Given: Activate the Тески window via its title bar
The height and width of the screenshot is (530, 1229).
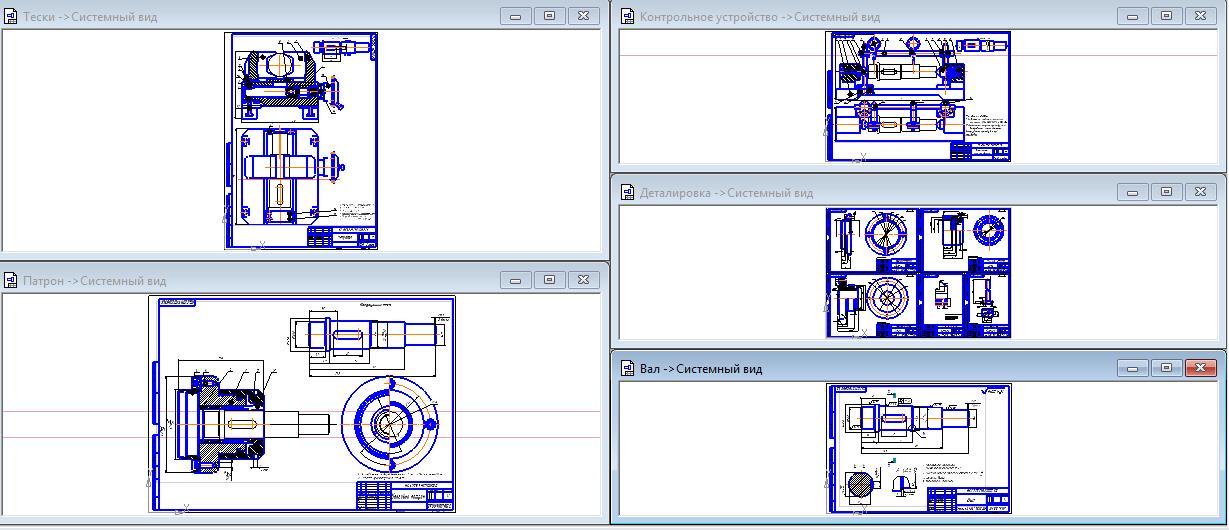Looking at the screenshot, I should coord(300,17).
